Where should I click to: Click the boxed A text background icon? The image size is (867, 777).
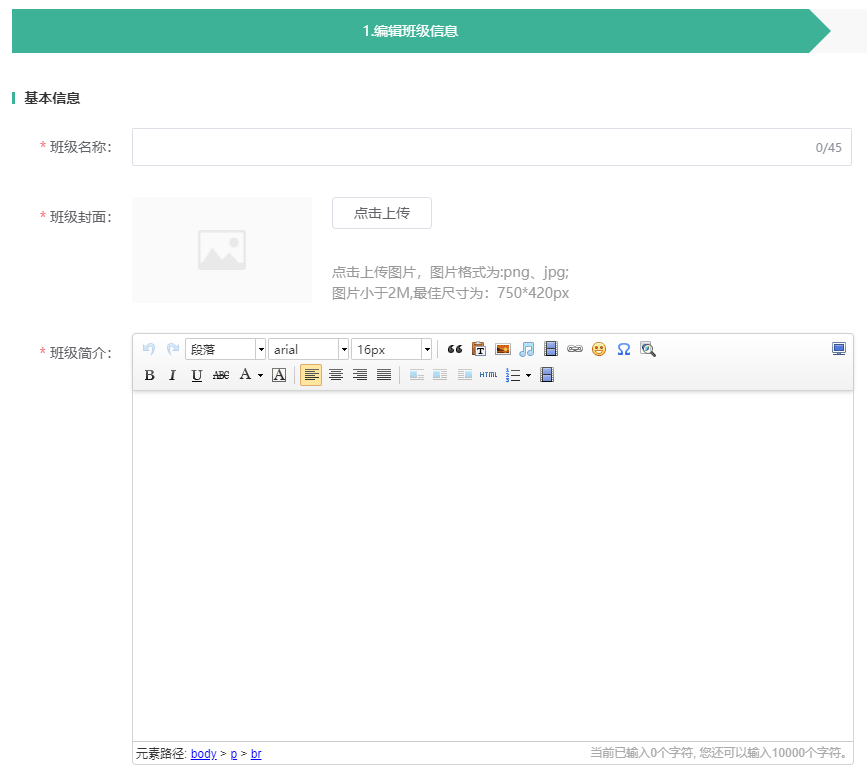pos(279,375)
